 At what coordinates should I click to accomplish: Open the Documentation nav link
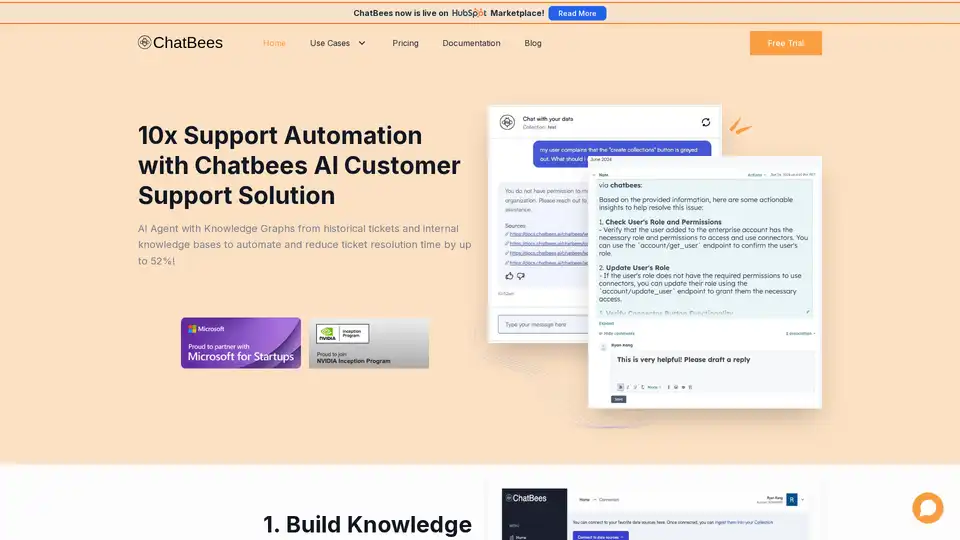tap(471, 43)
